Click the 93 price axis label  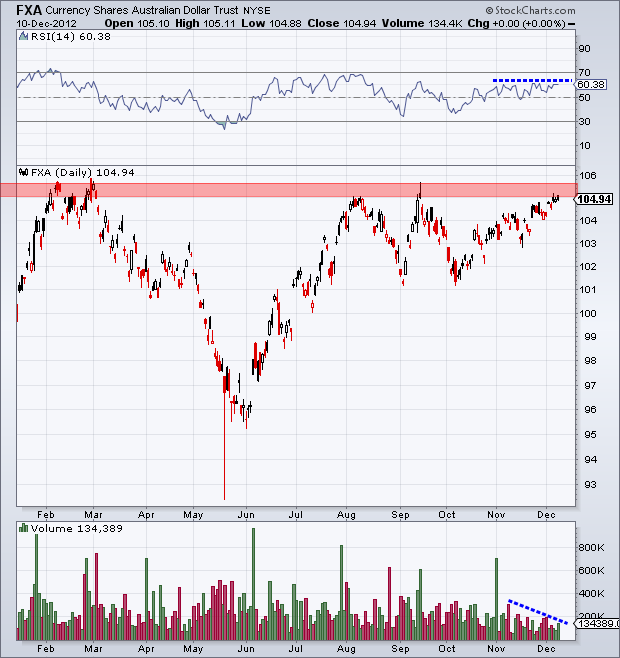pyautogui.click(x=590, y=485)
